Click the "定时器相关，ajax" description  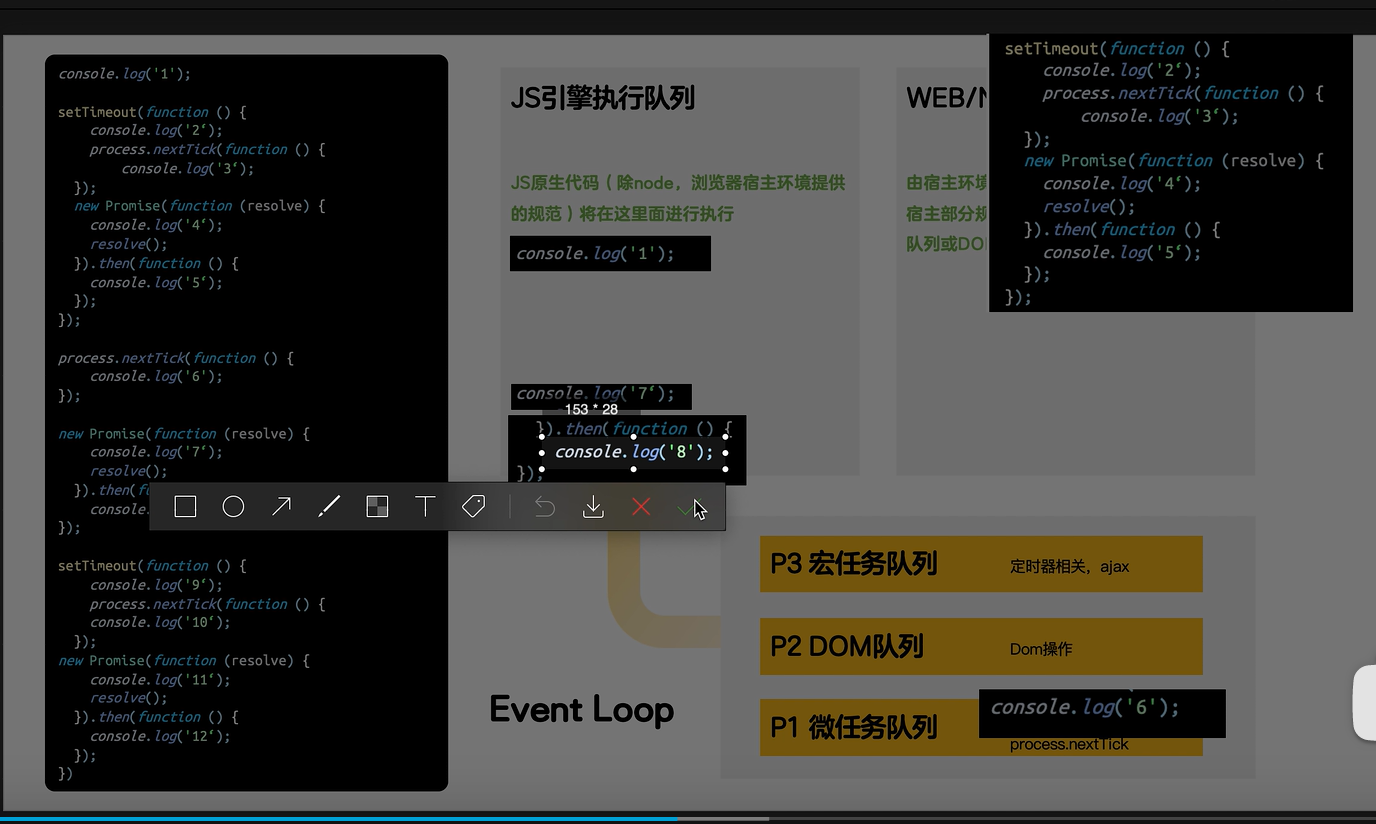(1069, 566)
